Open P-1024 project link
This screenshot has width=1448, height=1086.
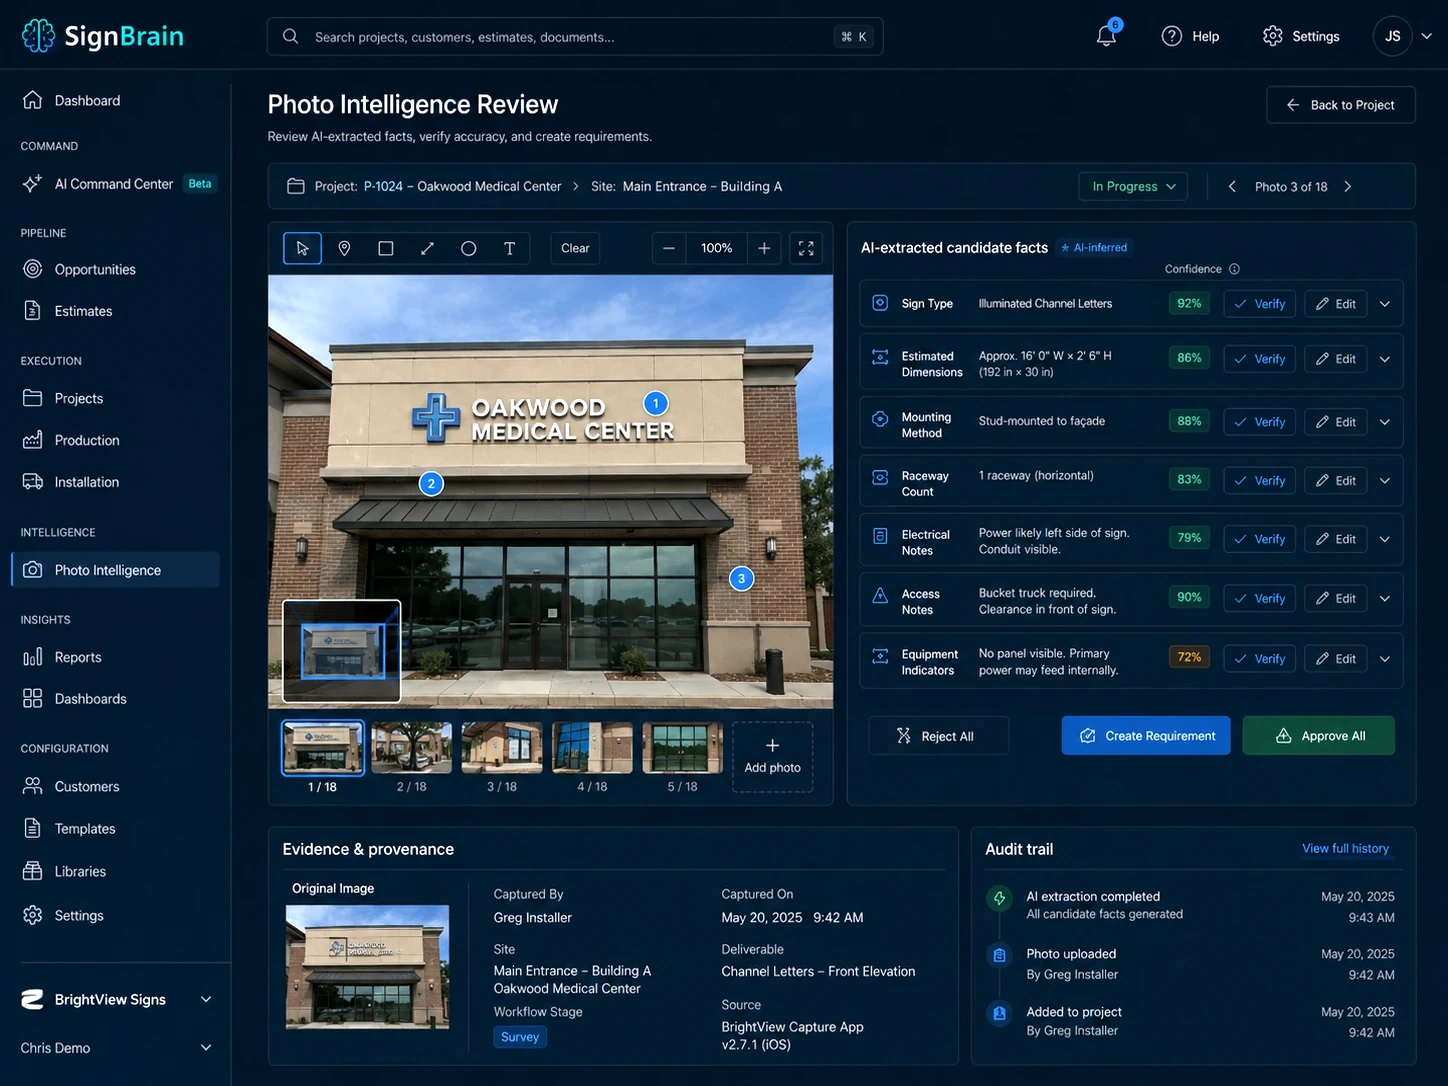(383, 187)
